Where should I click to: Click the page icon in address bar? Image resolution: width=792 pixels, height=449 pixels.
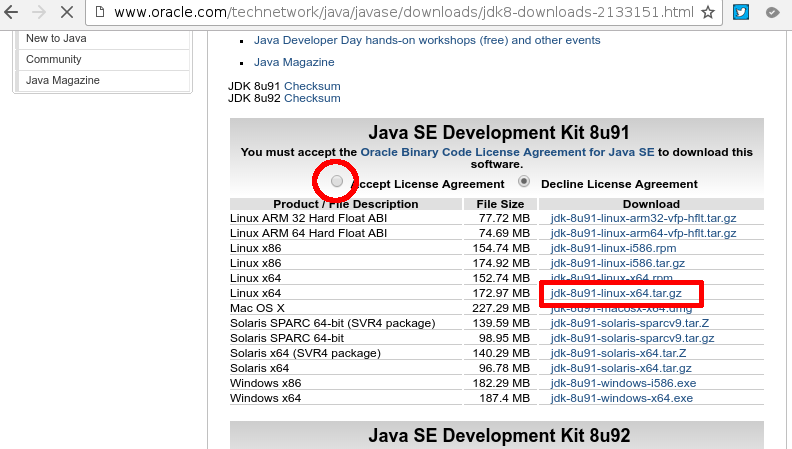point(100,12)
